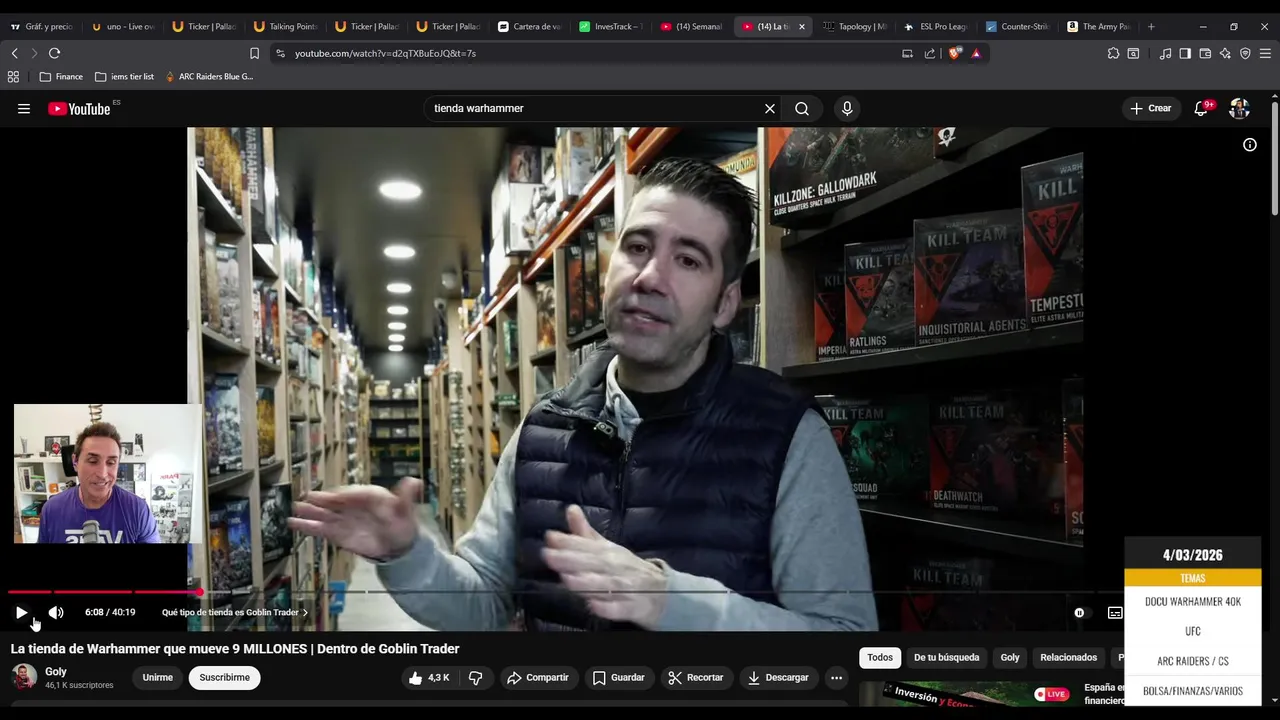Open the Brave Wallet icon
Viewport: 1280px width, 720px height.
pyautogui.click(x=1205, y=53)
